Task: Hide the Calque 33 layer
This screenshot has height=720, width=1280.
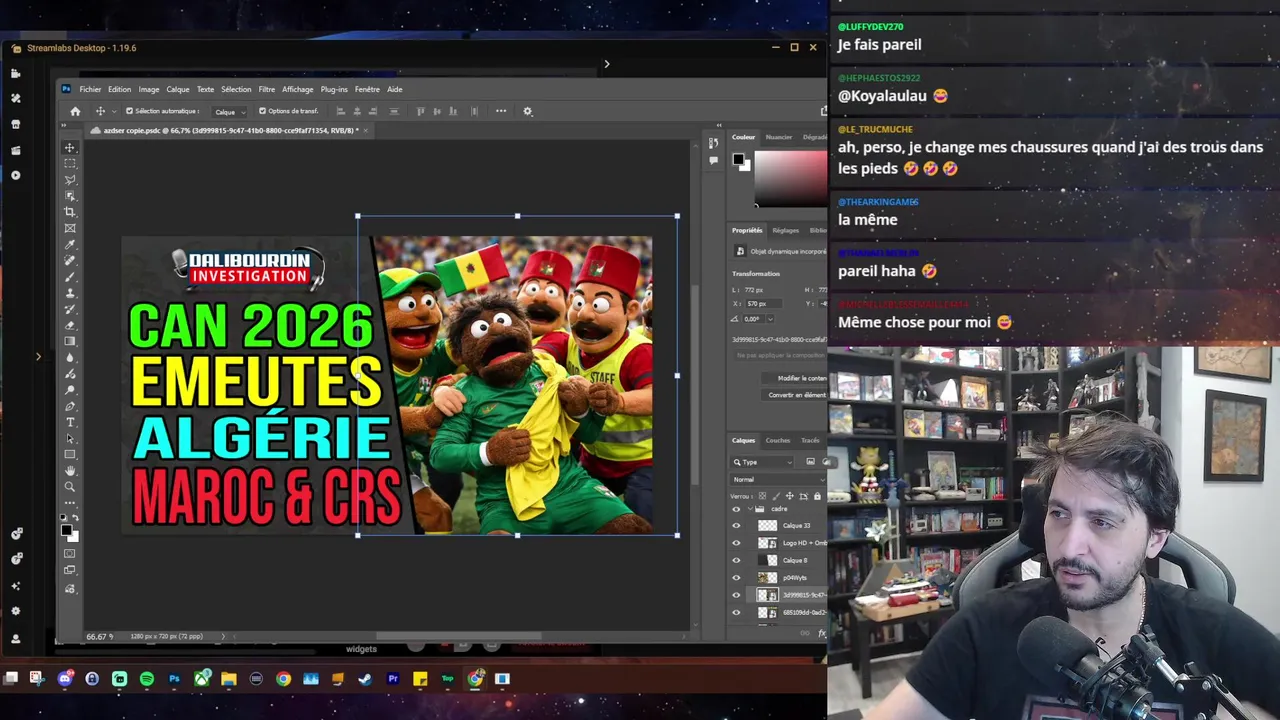Action: pyautogui.click(x=737, y=526)
